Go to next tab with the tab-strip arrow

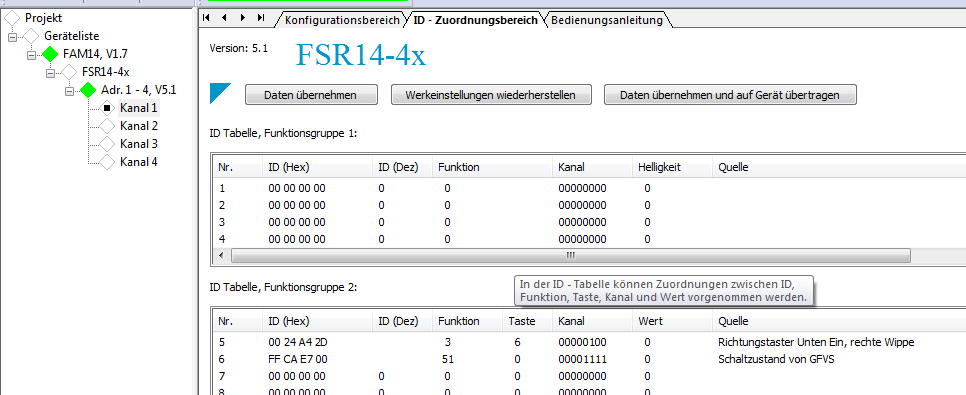tap(242, 18)
